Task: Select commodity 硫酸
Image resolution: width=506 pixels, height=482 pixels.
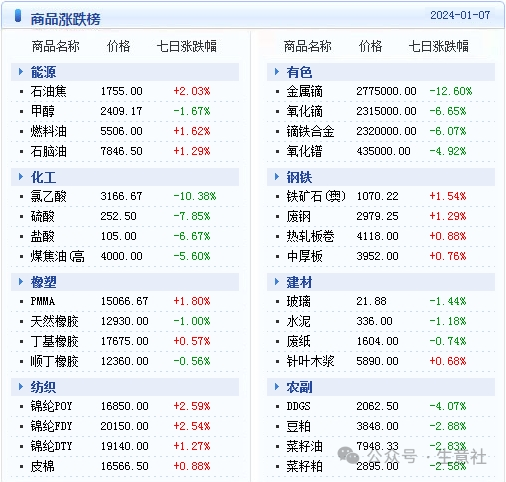Action: tap(43, 216)
